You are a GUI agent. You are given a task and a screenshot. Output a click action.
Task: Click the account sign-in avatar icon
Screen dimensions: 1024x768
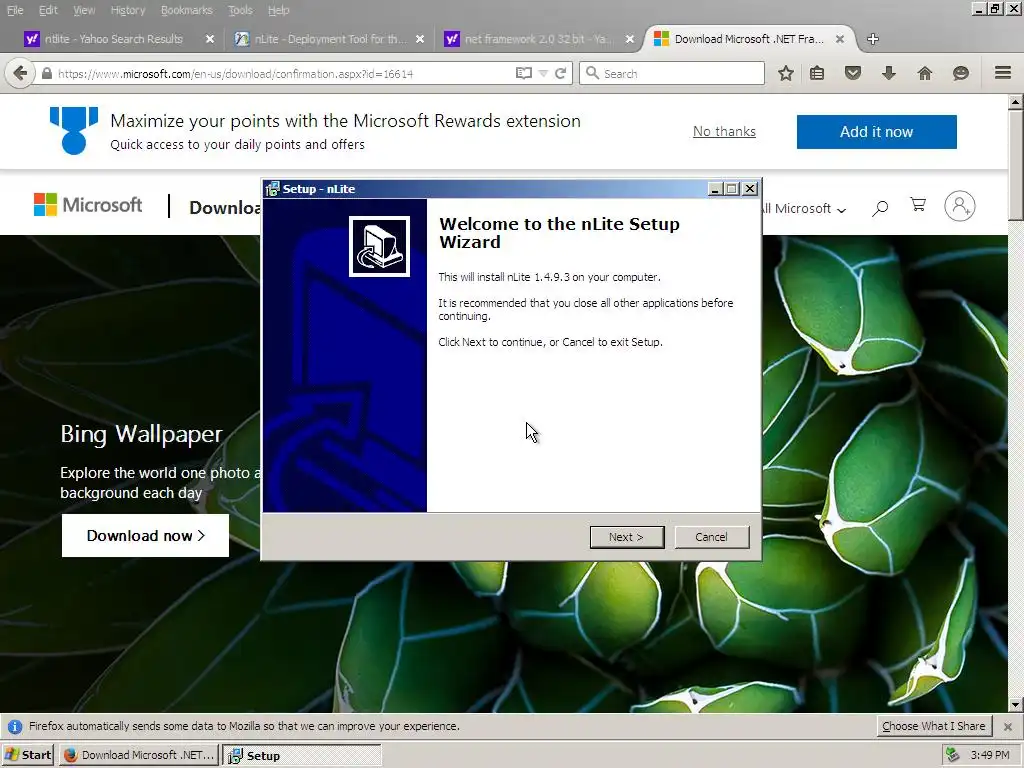click(x=960, y=206)
